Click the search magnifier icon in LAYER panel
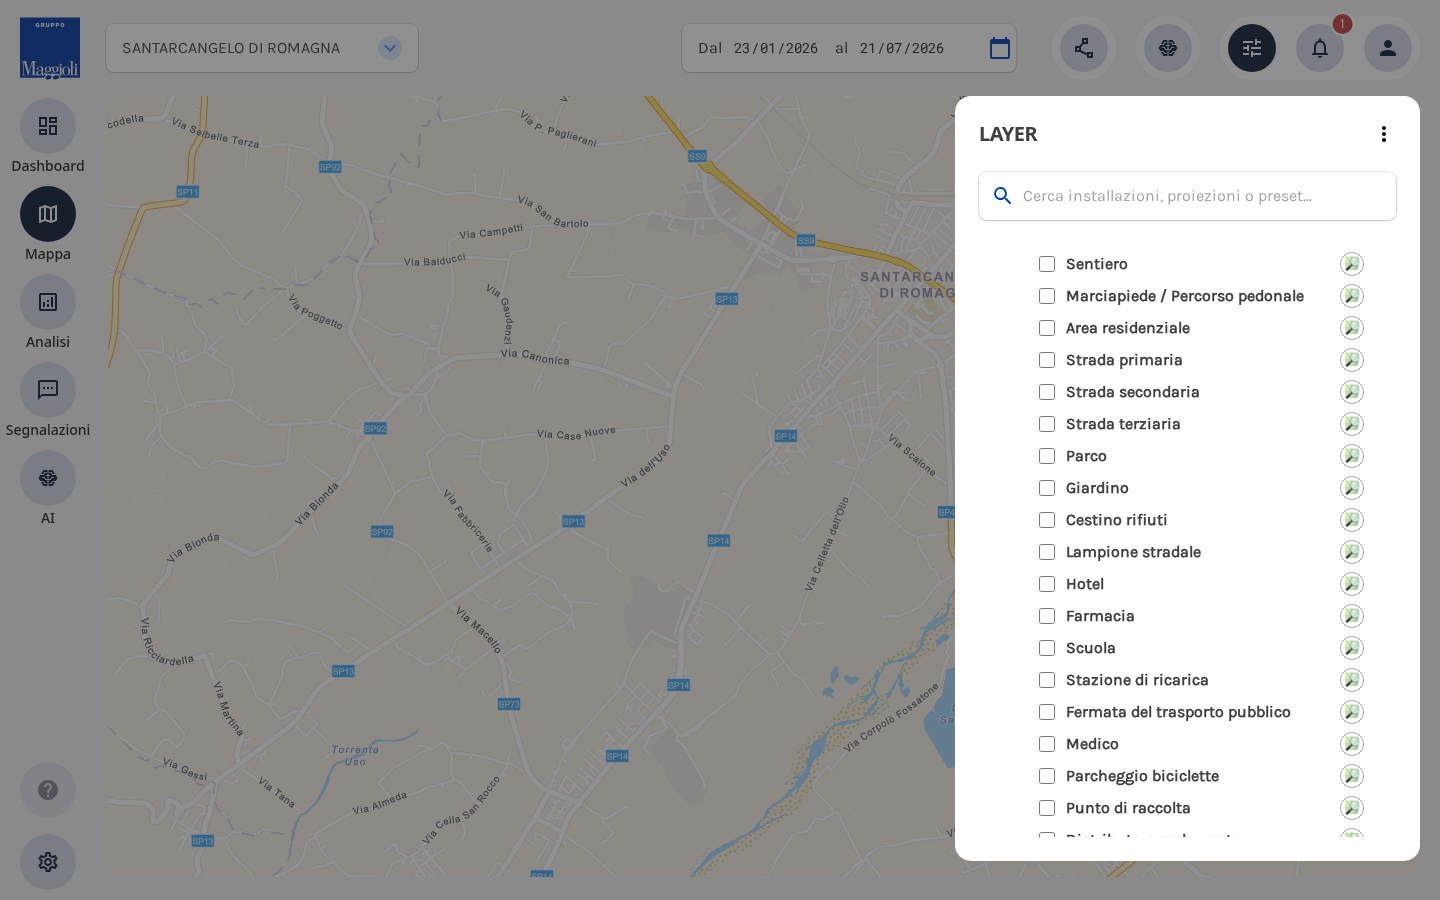The height and width of the screenshot is (900, 1440). tap(1003, 196)
